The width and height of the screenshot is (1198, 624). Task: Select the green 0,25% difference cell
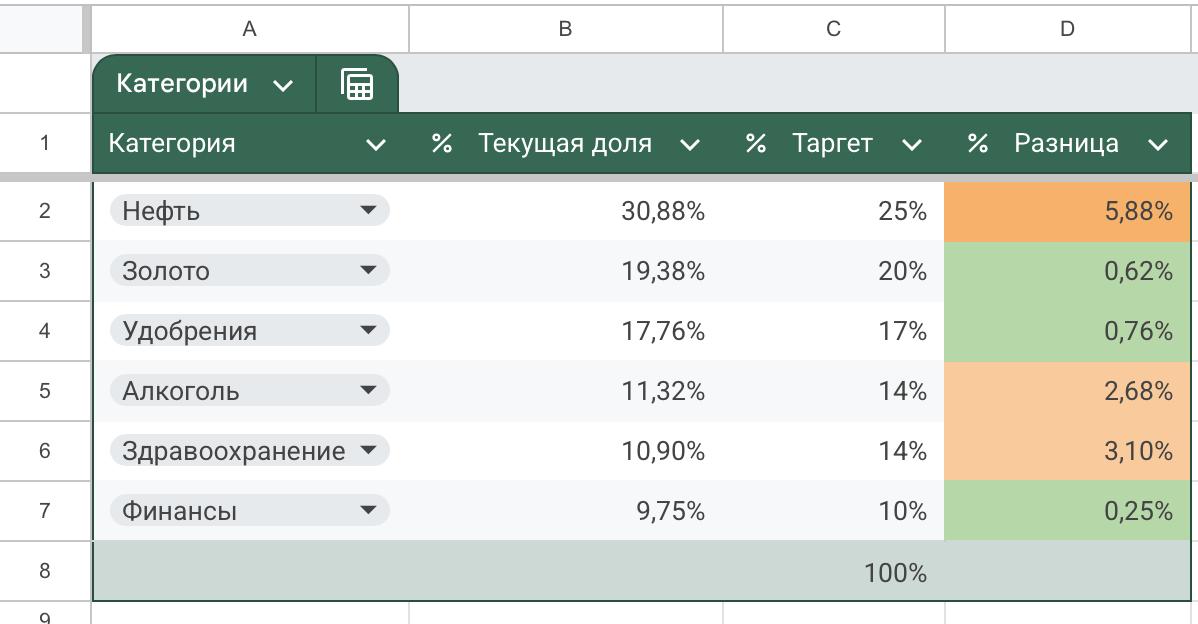[x=1067, y=511]
